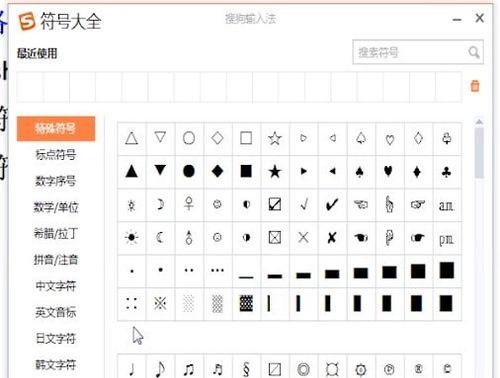
Task: Insert the beamed eighth notes ♫
Action: tap(189, 368)
